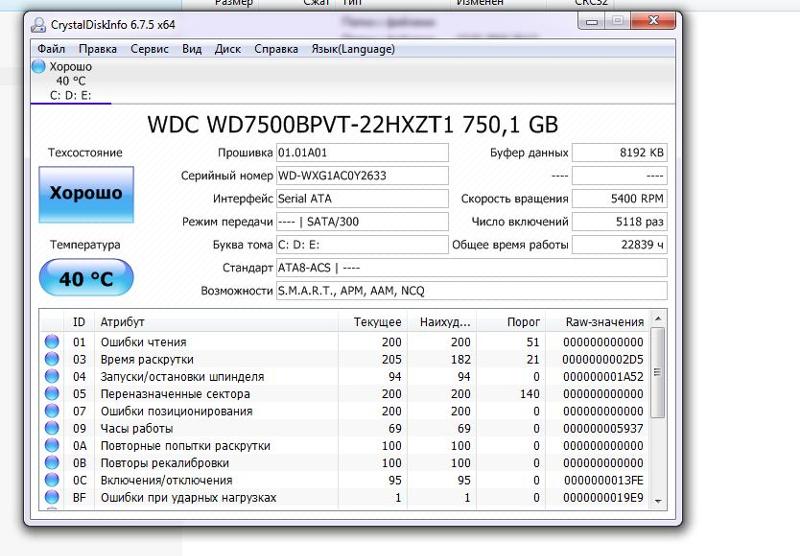The width and height of the screenshot is (800, 556).
Task: Select Ошибки позиционирования attribute name
Action: [x=176, y=411]
